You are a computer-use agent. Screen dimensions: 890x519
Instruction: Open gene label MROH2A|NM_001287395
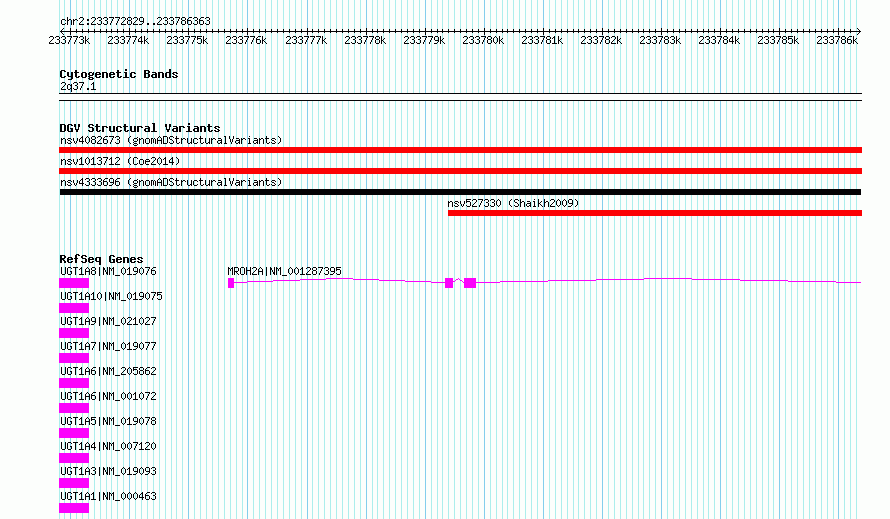click(x=284, y=271)
